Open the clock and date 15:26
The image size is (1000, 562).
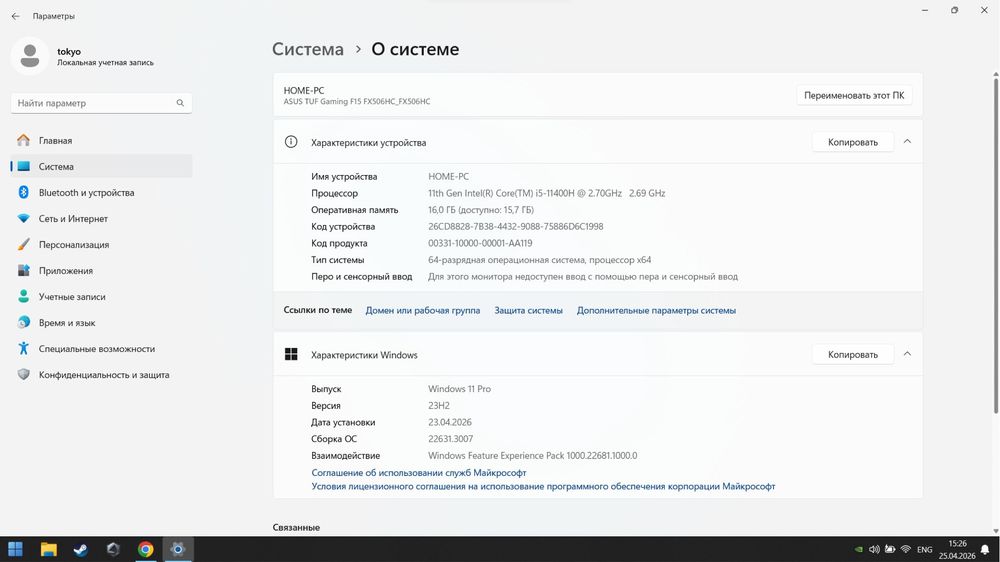(957, 549)
